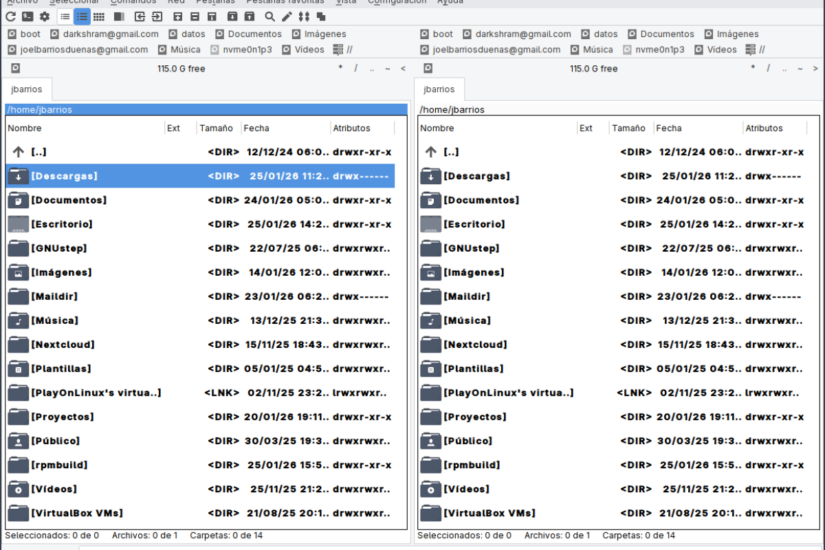The image size is (825, 550).
Task: Select the jbarrios tab in left panel
Action: tap(27, 89)
